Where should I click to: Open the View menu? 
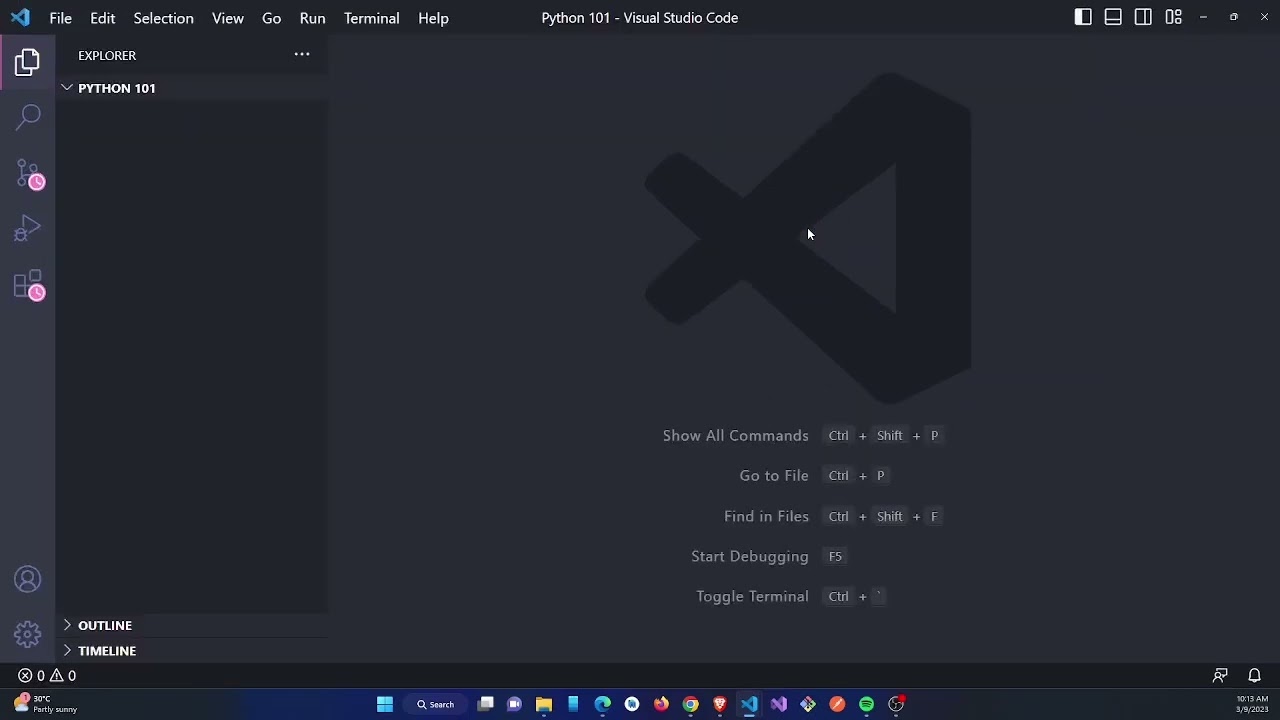227,18
